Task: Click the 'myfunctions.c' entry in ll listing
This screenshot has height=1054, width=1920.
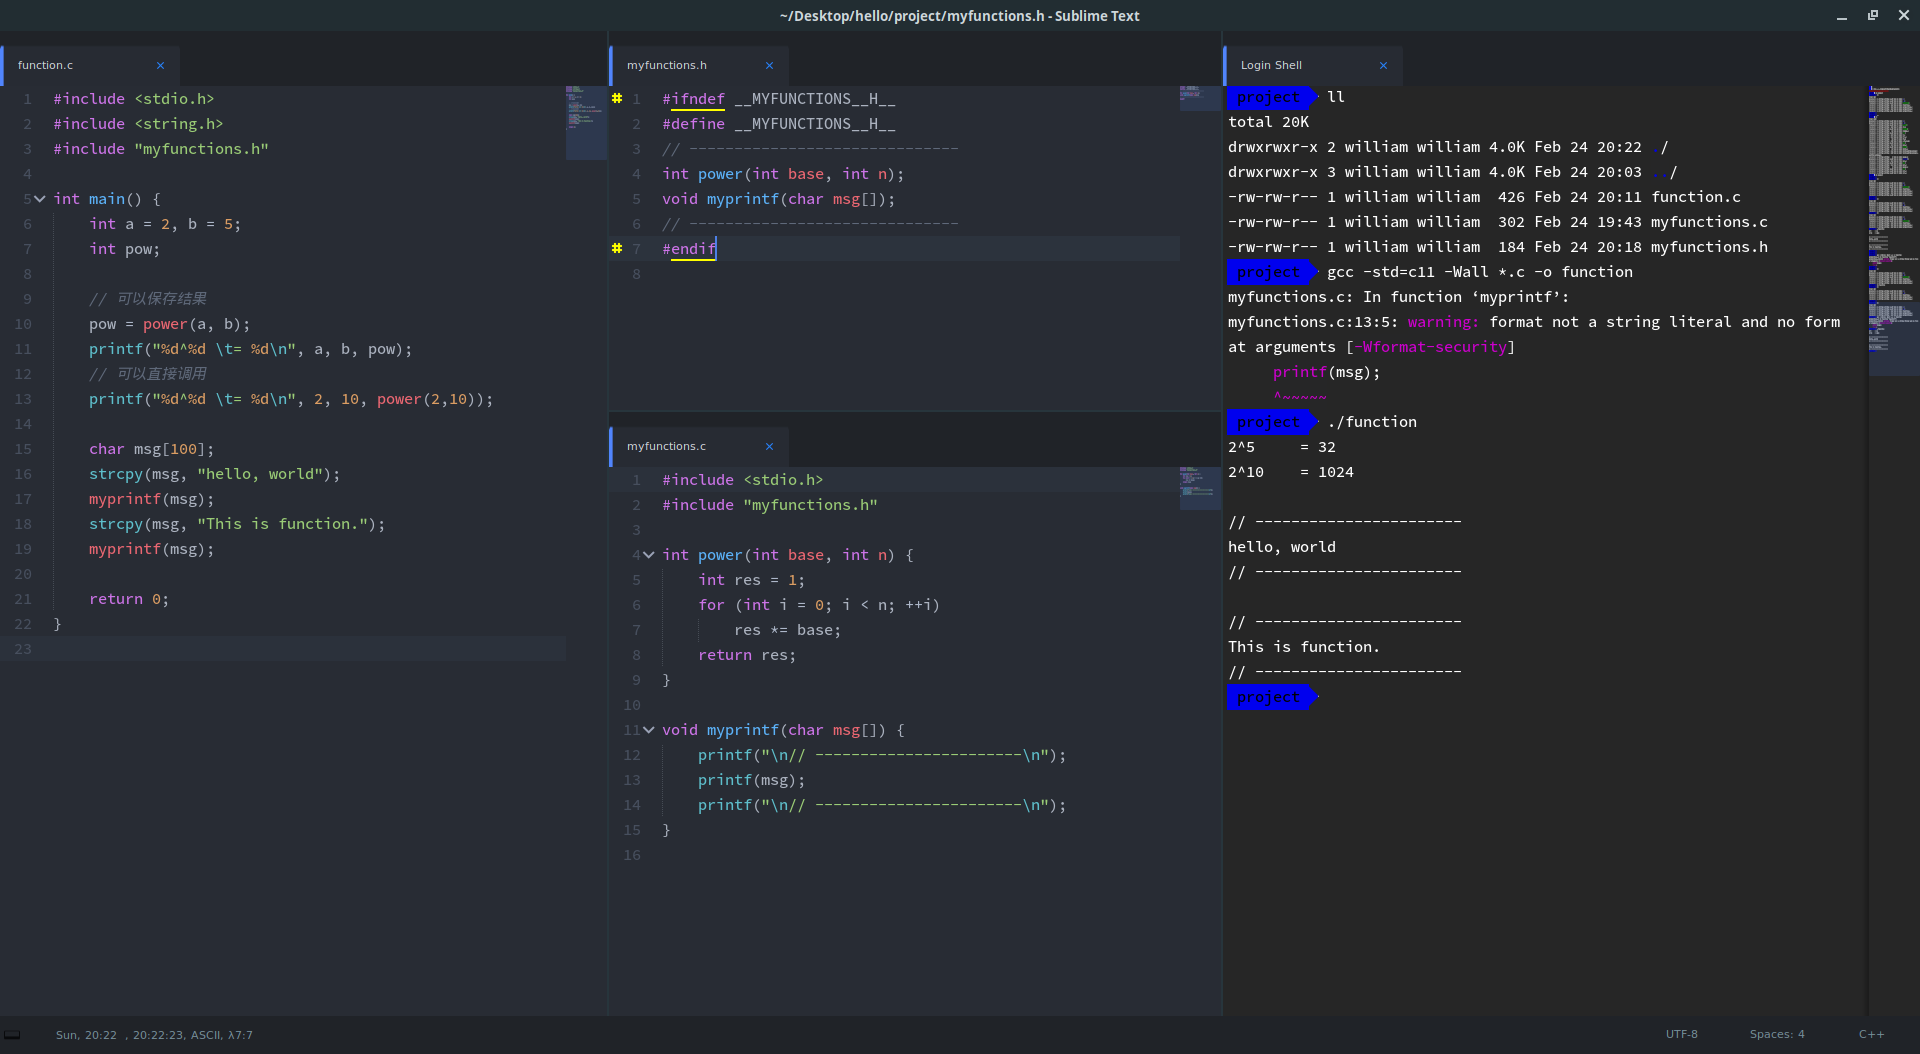Action: point(1709,222)
